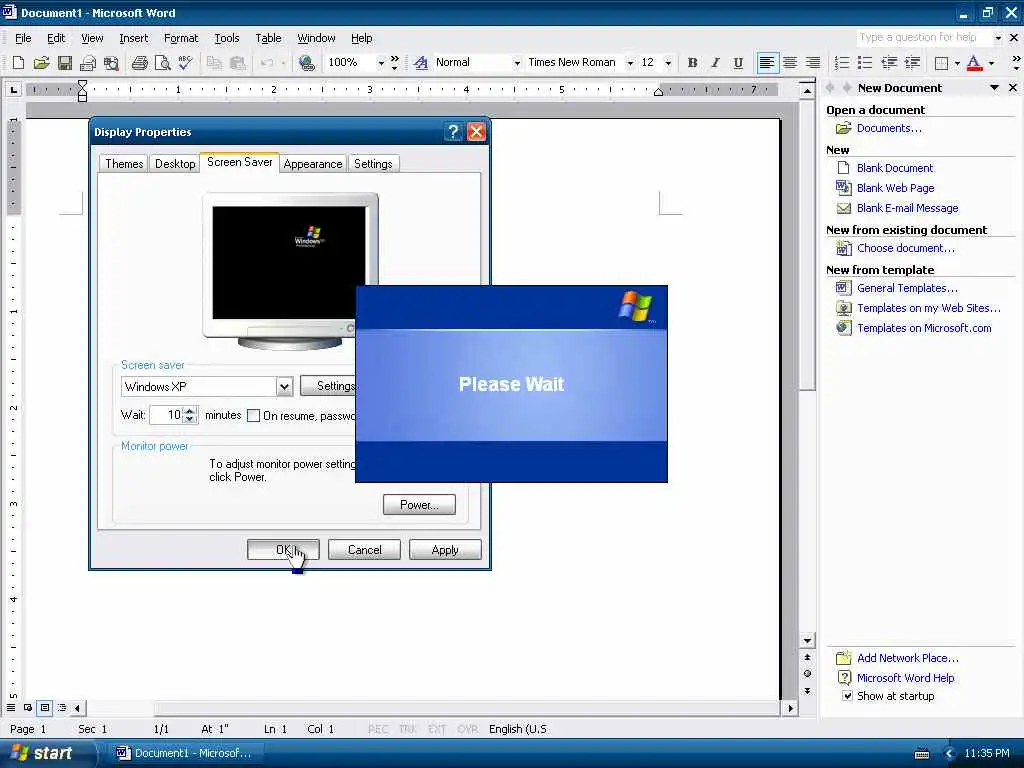Click the Add Network Place... link
1024x768 pixels.
pyautogui.click(x=908, y=658)
